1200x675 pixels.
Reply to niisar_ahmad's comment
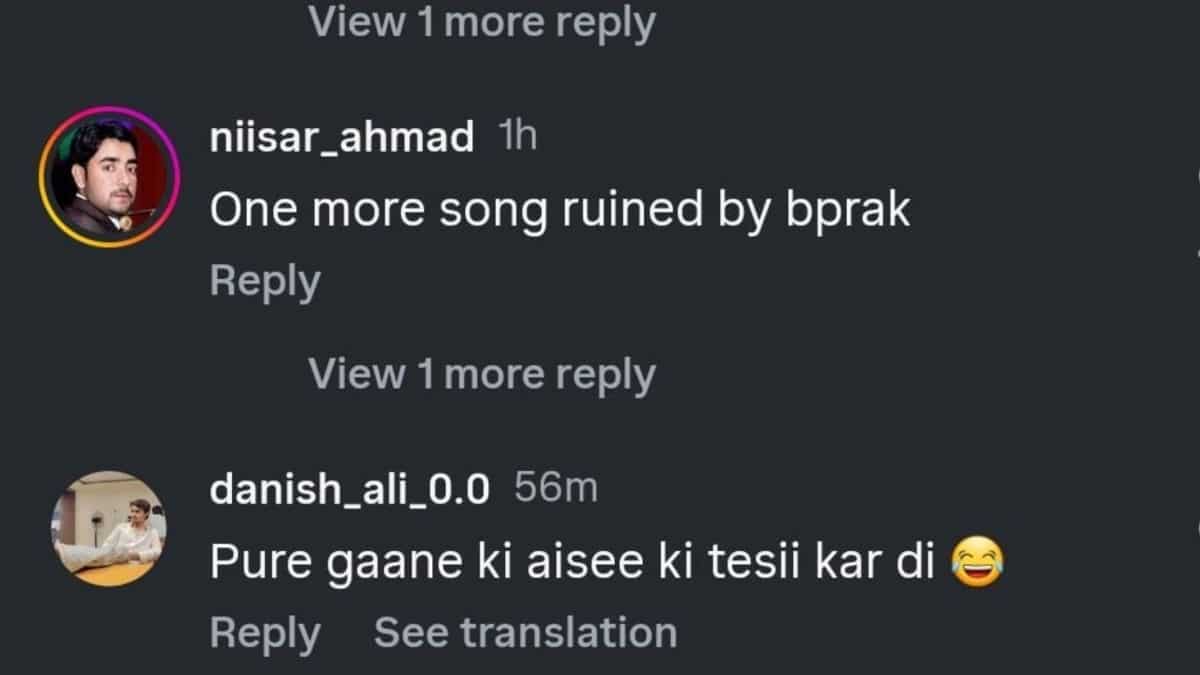coord(265,281)
